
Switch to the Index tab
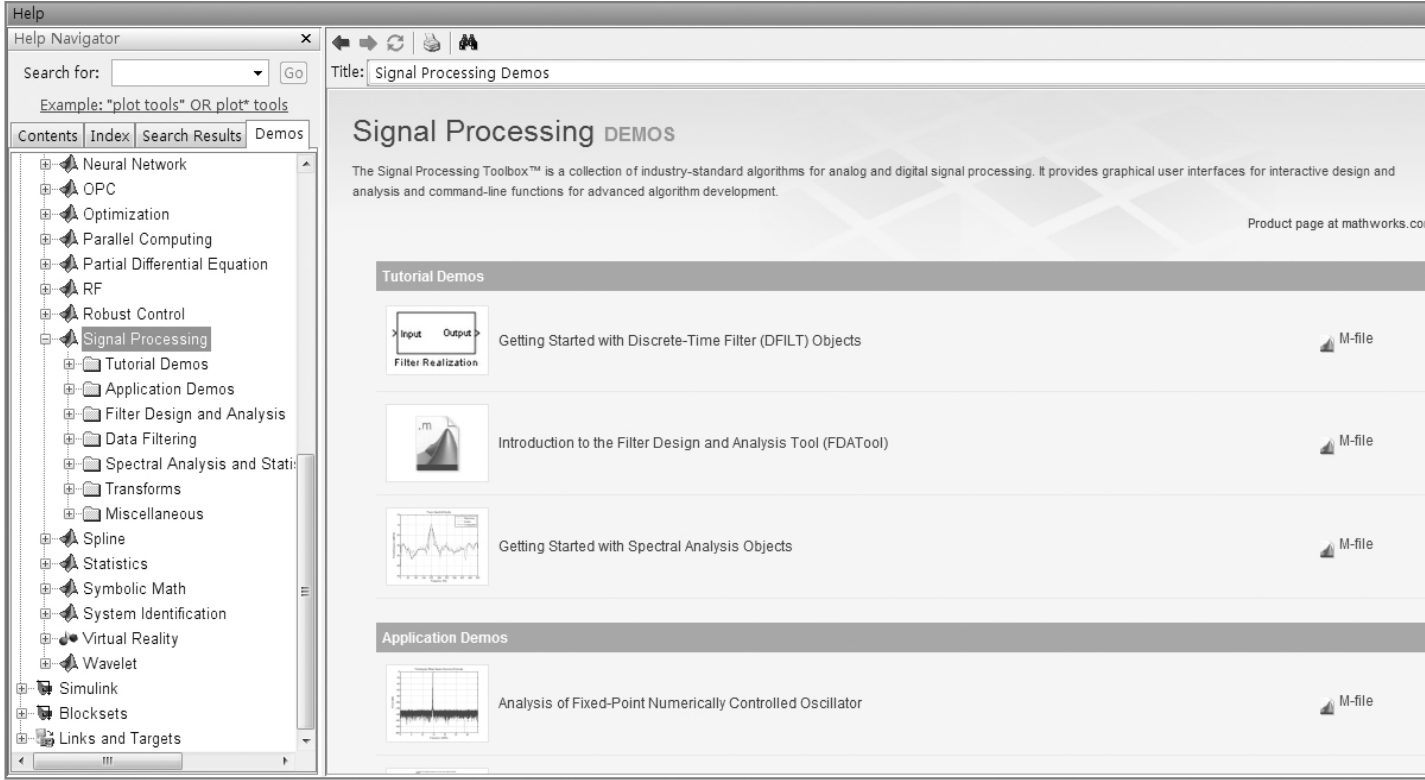[x=108, y=135]
